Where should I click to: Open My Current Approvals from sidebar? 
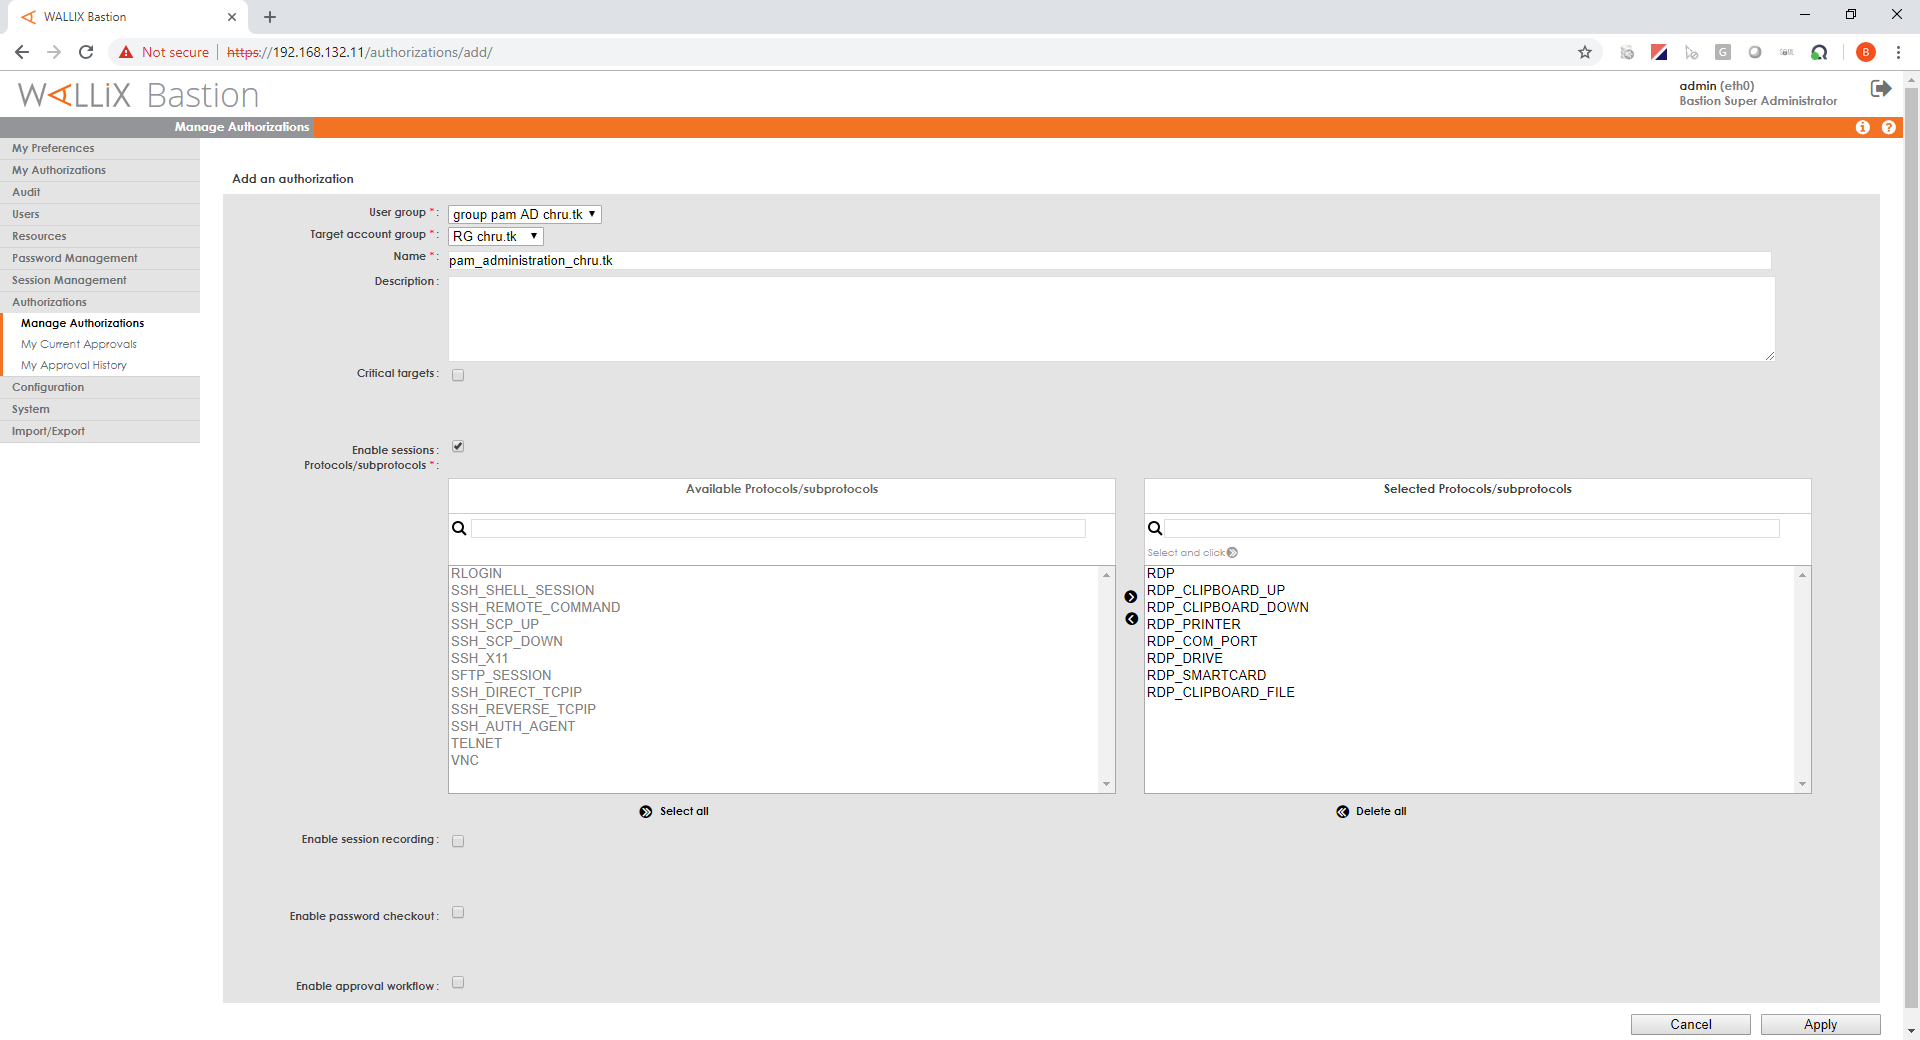78,343
